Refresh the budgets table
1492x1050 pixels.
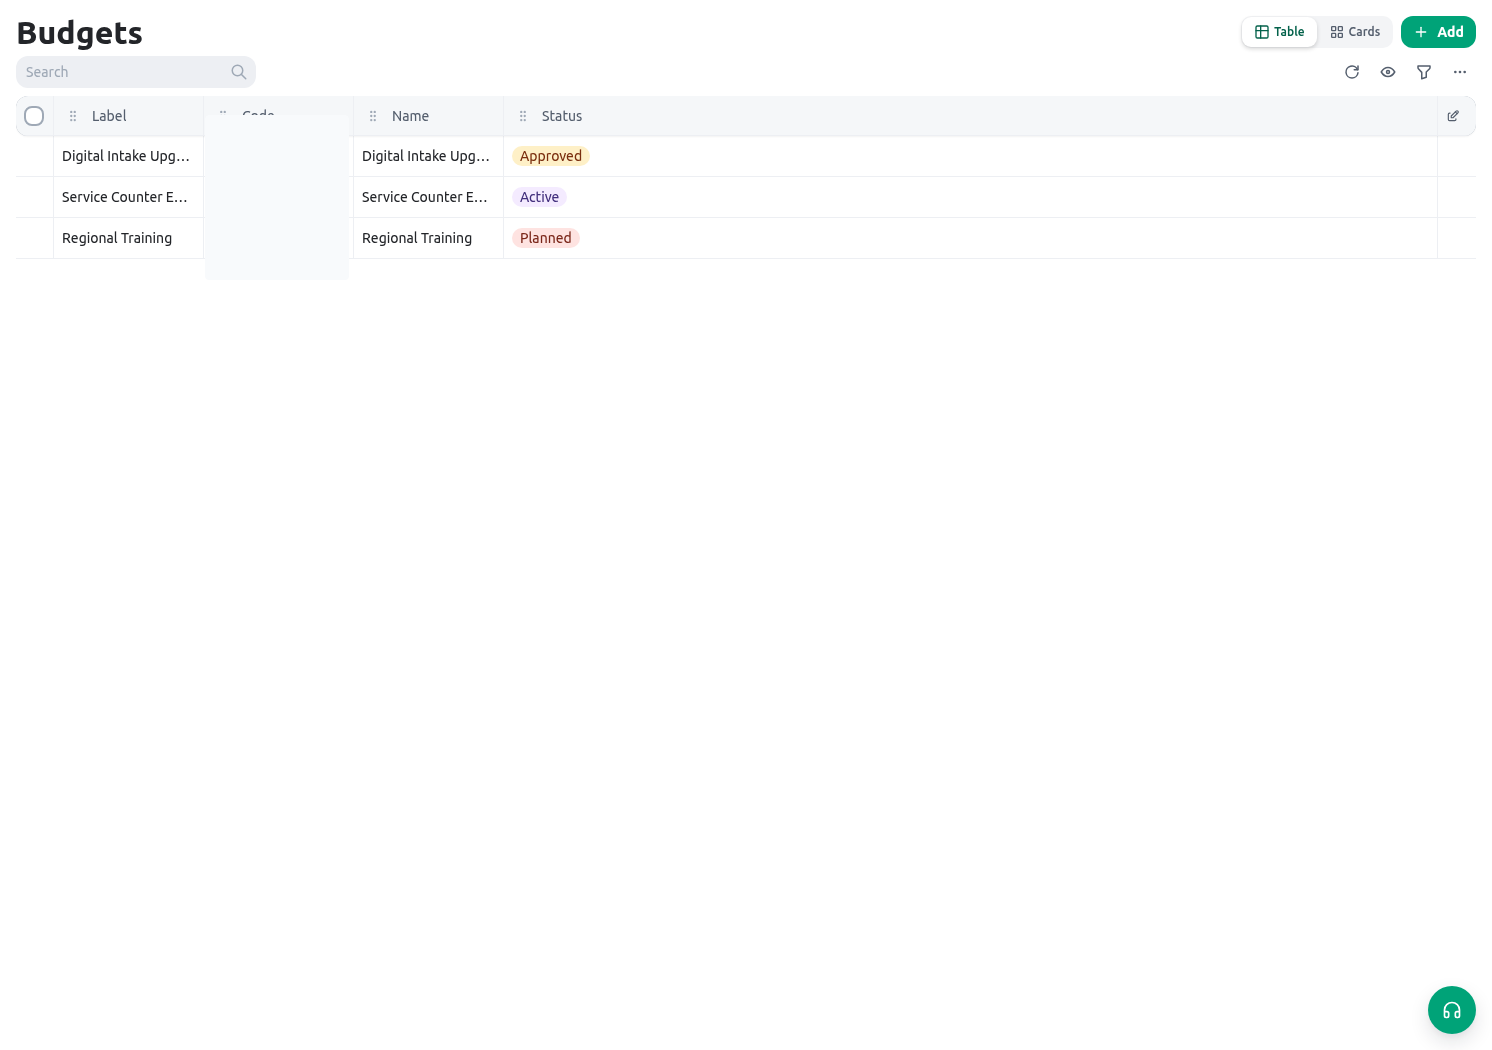pos(1352,72)
